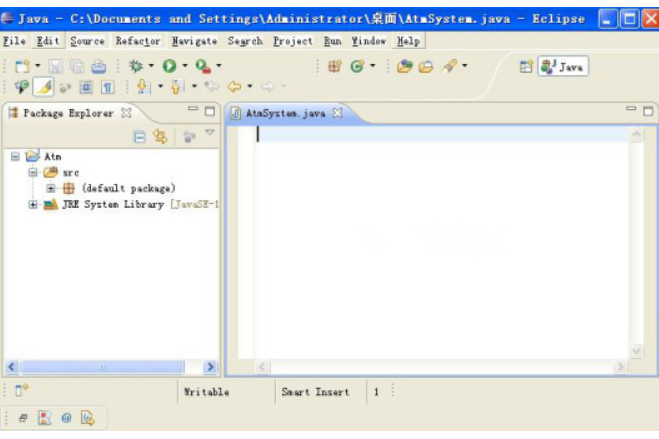
Task: Minimize the Package Explorer panel
Action: [x=193, y=109]
